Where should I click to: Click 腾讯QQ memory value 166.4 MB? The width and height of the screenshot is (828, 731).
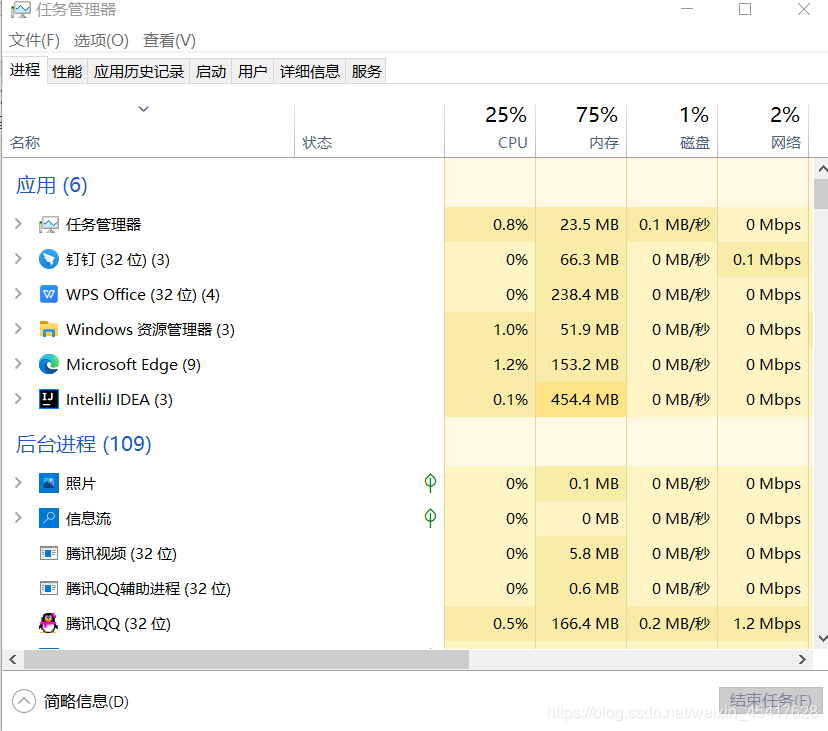pyautogui.click(x=585, y=624)
